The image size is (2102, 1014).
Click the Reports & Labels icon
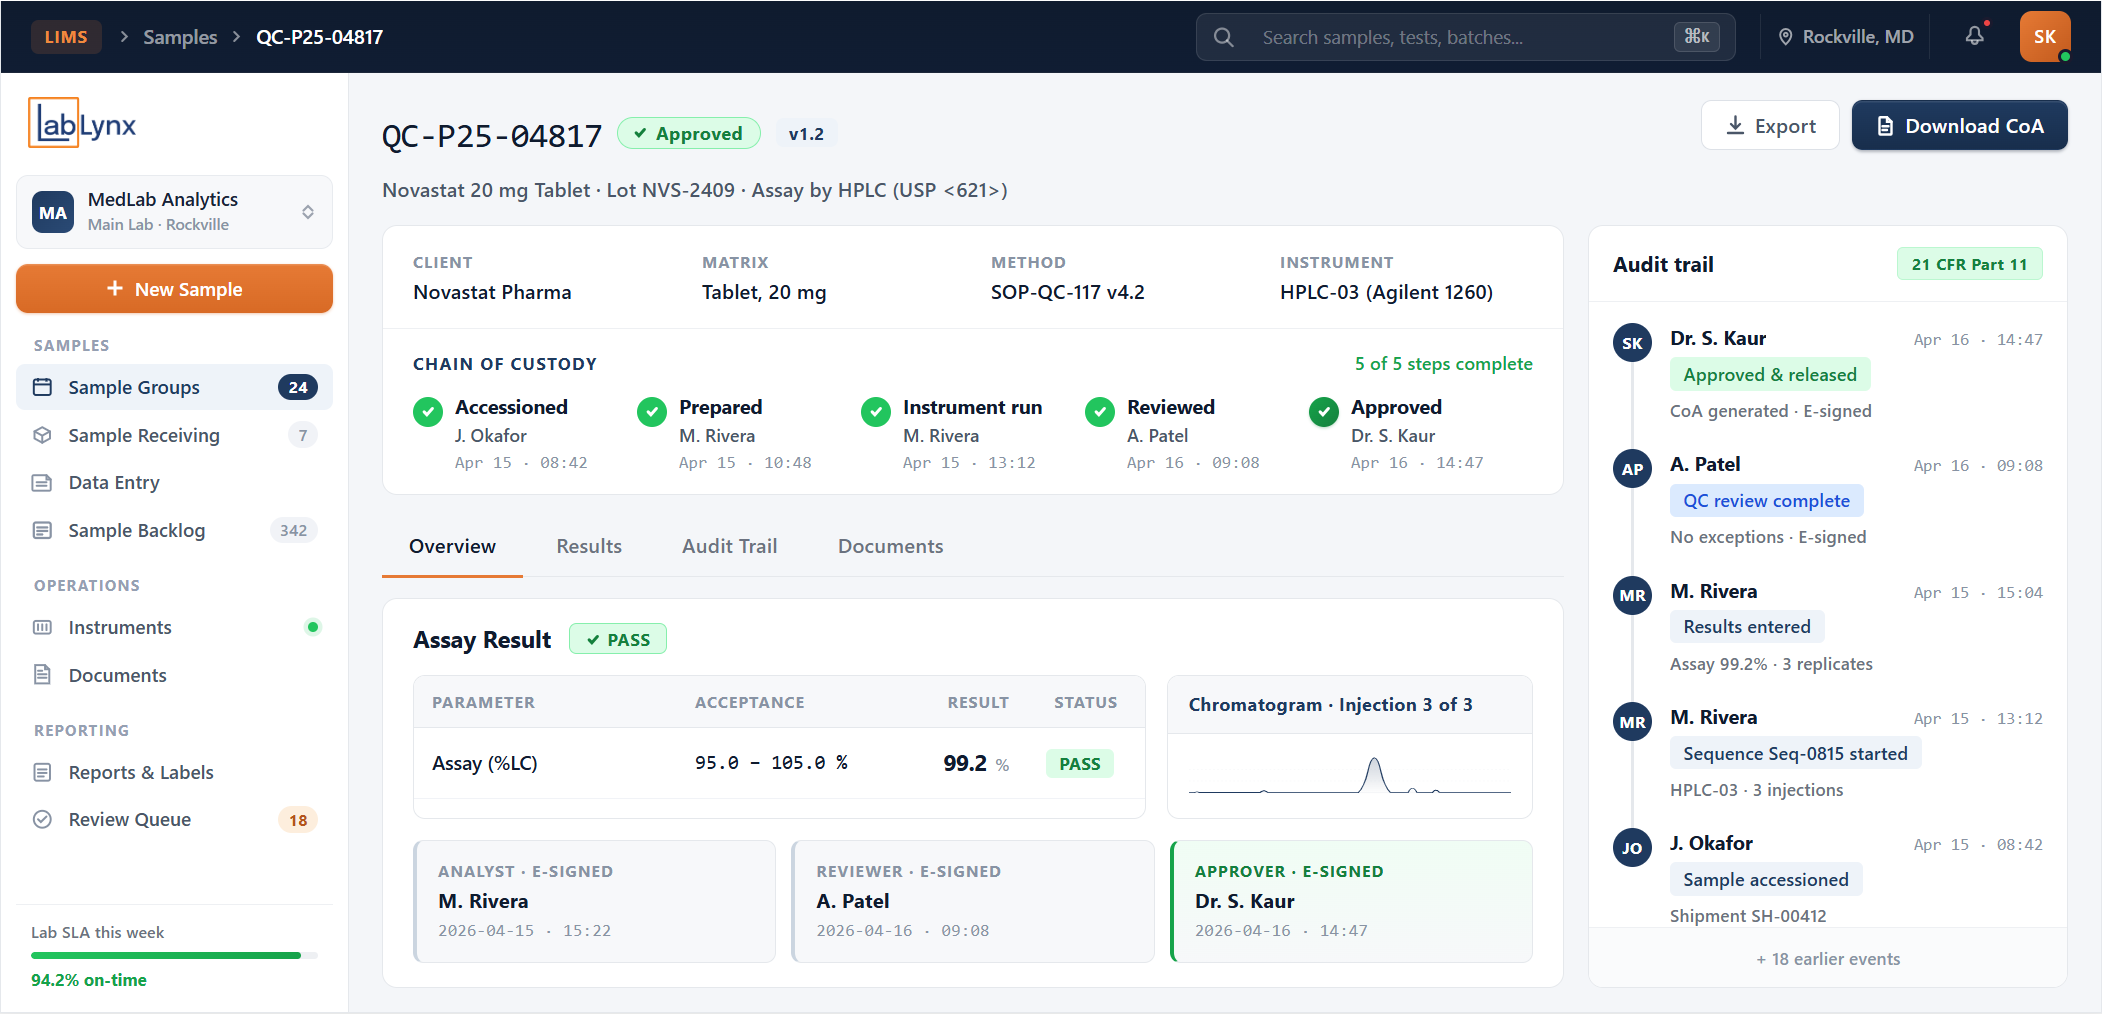coord(42,772)
